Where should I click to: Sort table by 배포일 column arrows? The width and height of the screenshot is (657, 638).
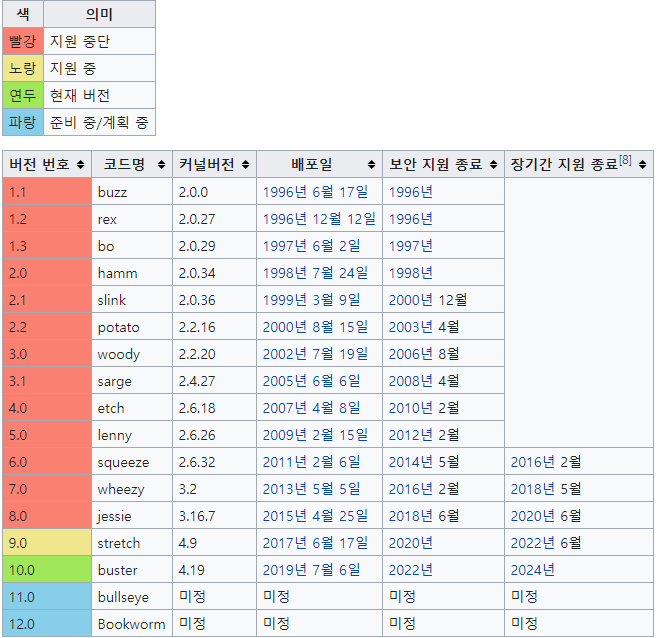[x=371, y=165]
